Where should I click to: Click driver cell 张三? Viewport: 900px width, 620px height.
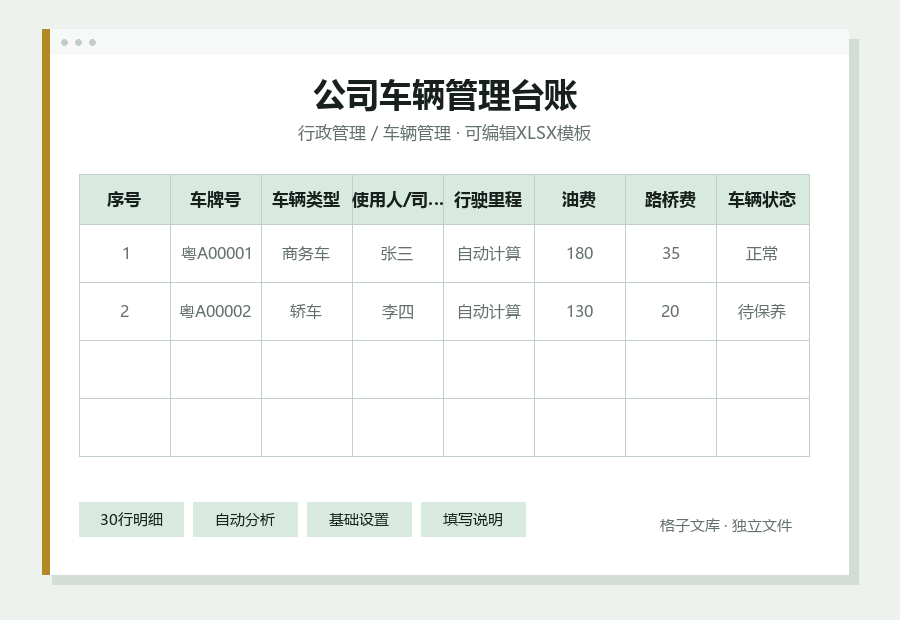pyautogui.click(x=398, y=253)
